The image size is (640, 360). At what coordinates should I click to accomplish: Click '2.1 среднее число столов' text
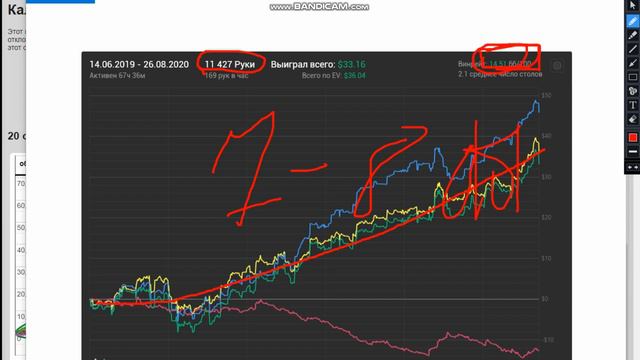500,74
